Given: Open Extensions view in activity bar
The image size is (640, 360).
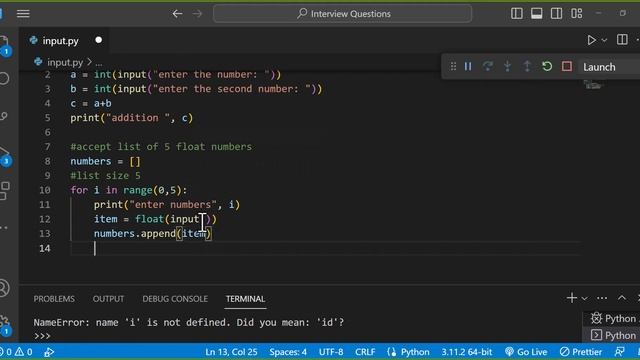Looking at the screenshot, I should [x=4, y=191].
